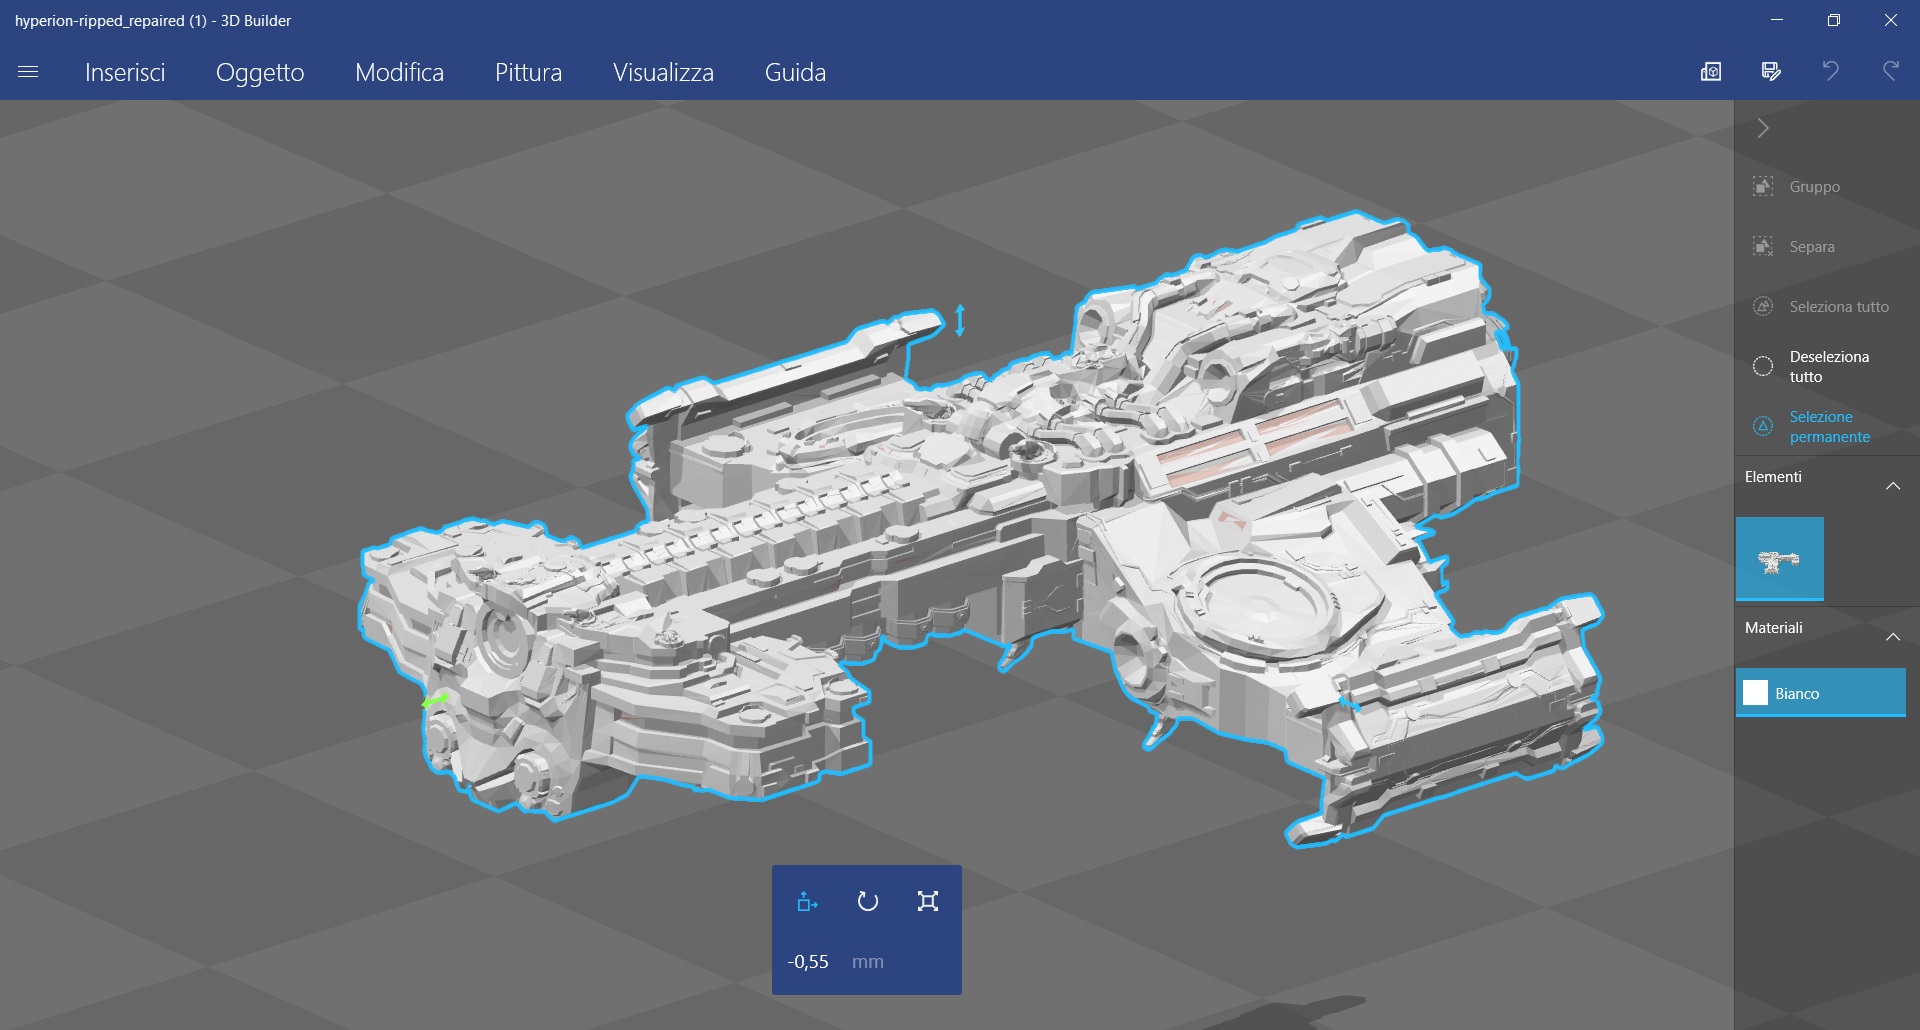Open the Pittura menu
Viewport: 1920px width, 1030px height.
click(528, 72)
